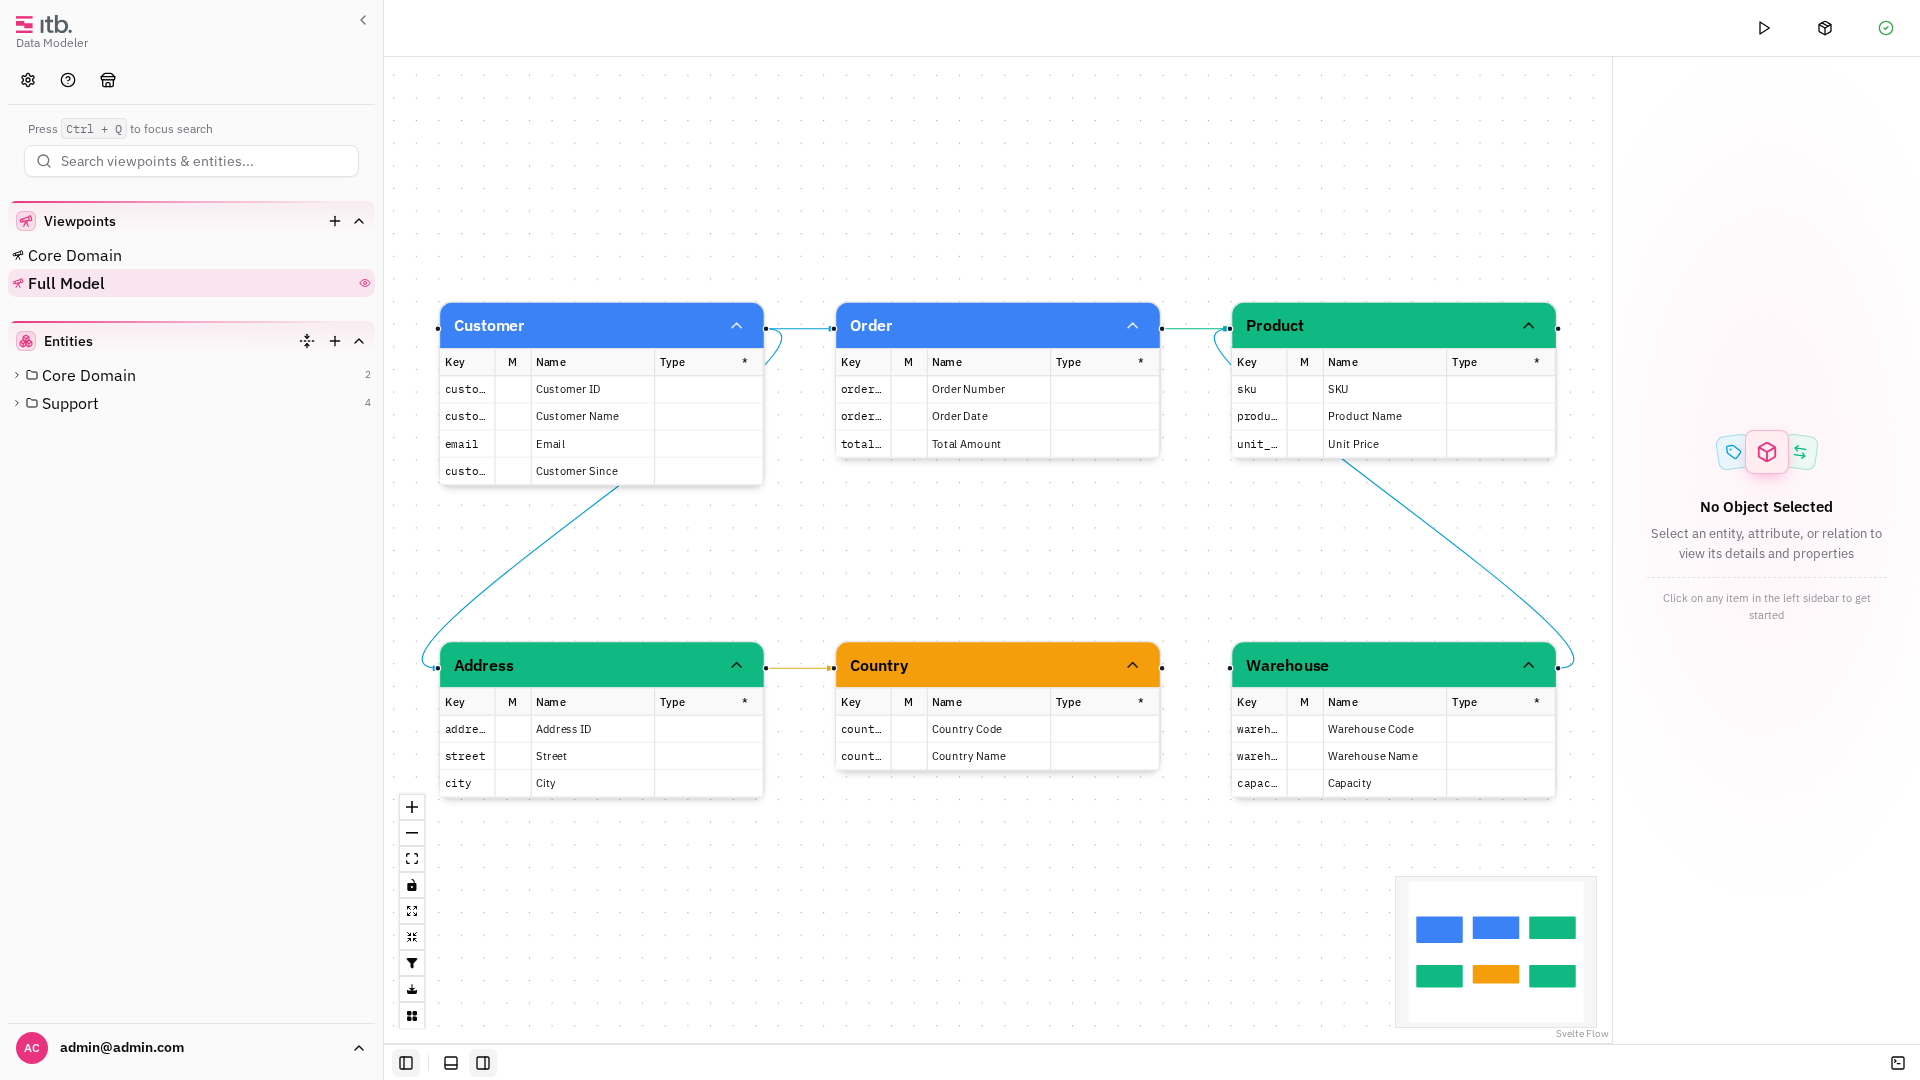Open admin@admin.com account menu
The width and height of the screenshot is (1920, 1080).
(191, 1048)
